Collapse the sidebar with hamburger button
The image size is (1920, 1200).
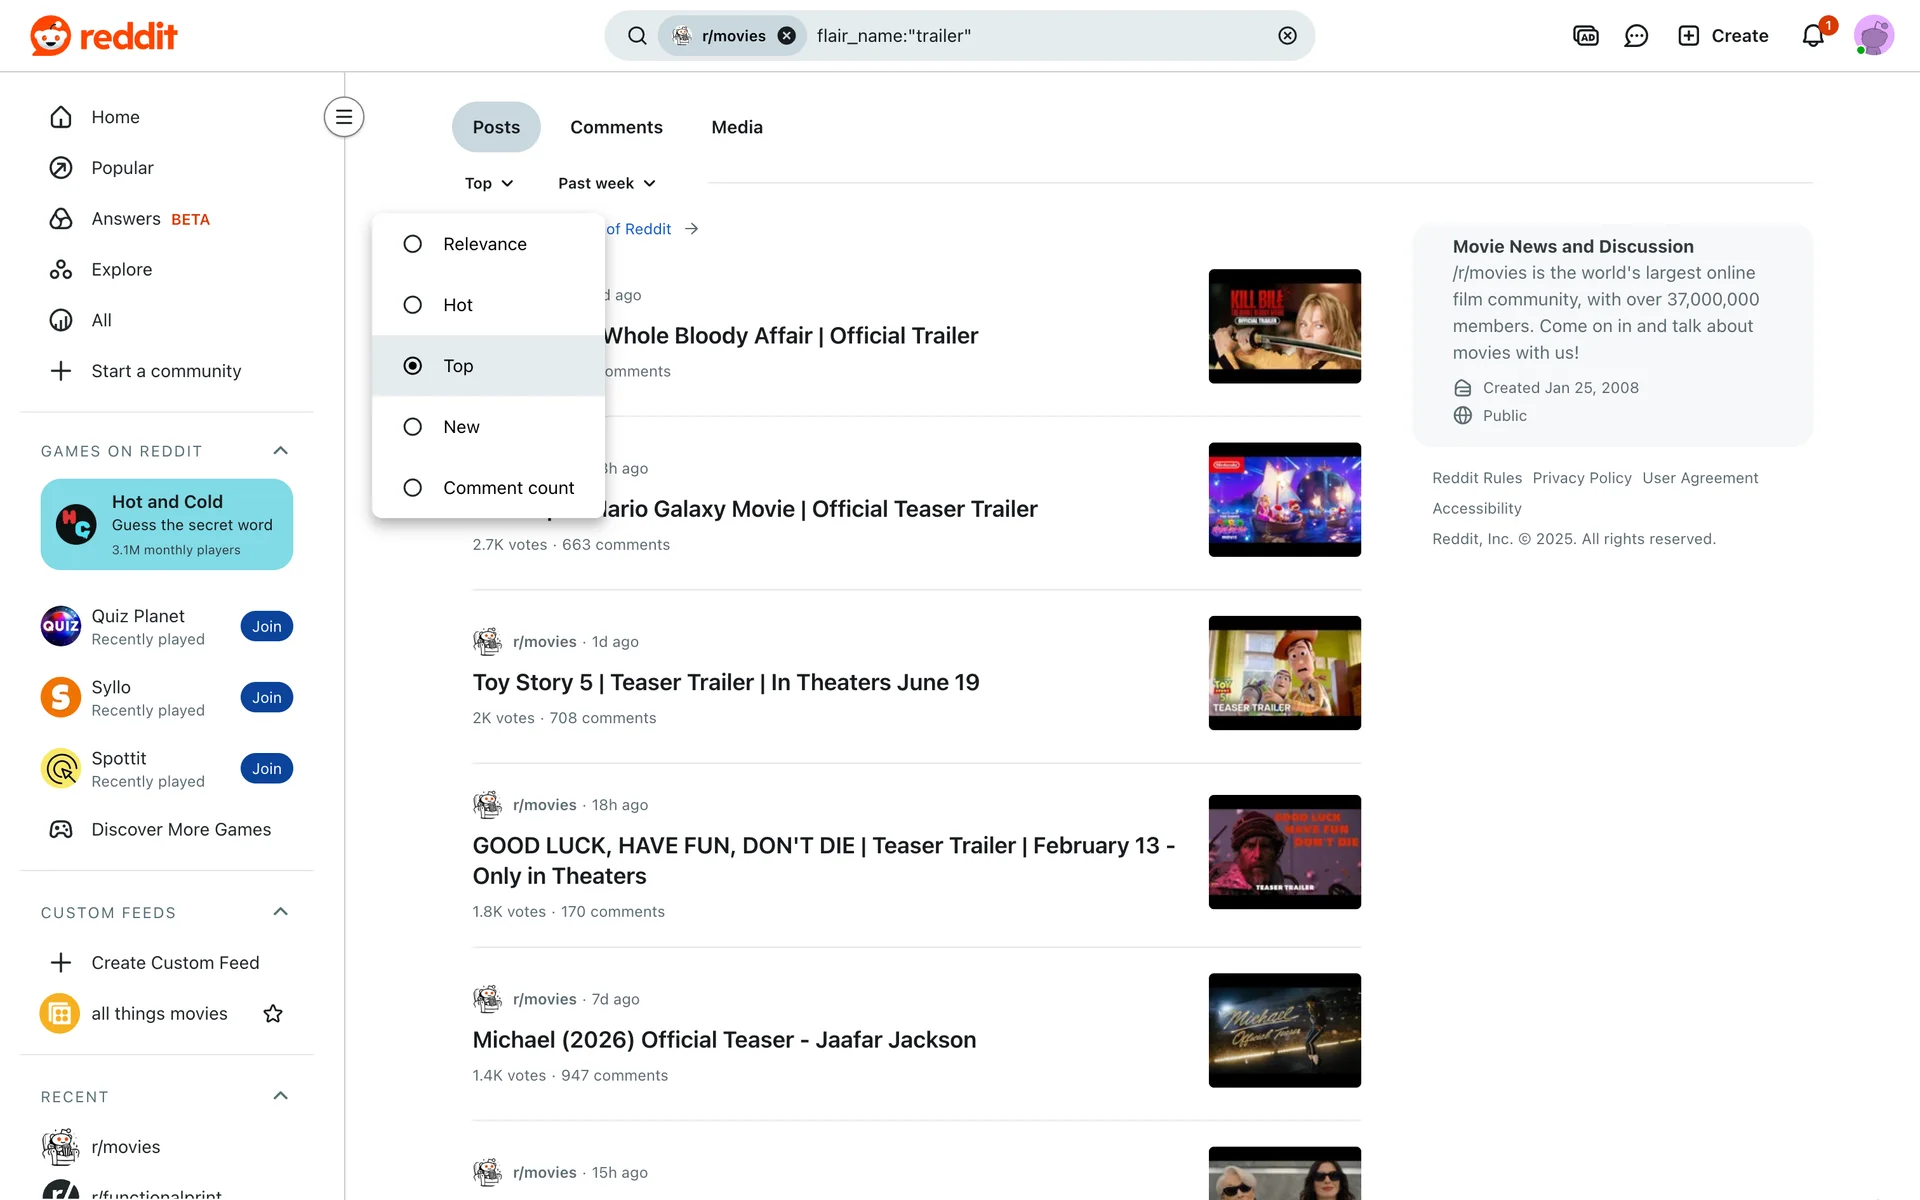pos(343,117)
